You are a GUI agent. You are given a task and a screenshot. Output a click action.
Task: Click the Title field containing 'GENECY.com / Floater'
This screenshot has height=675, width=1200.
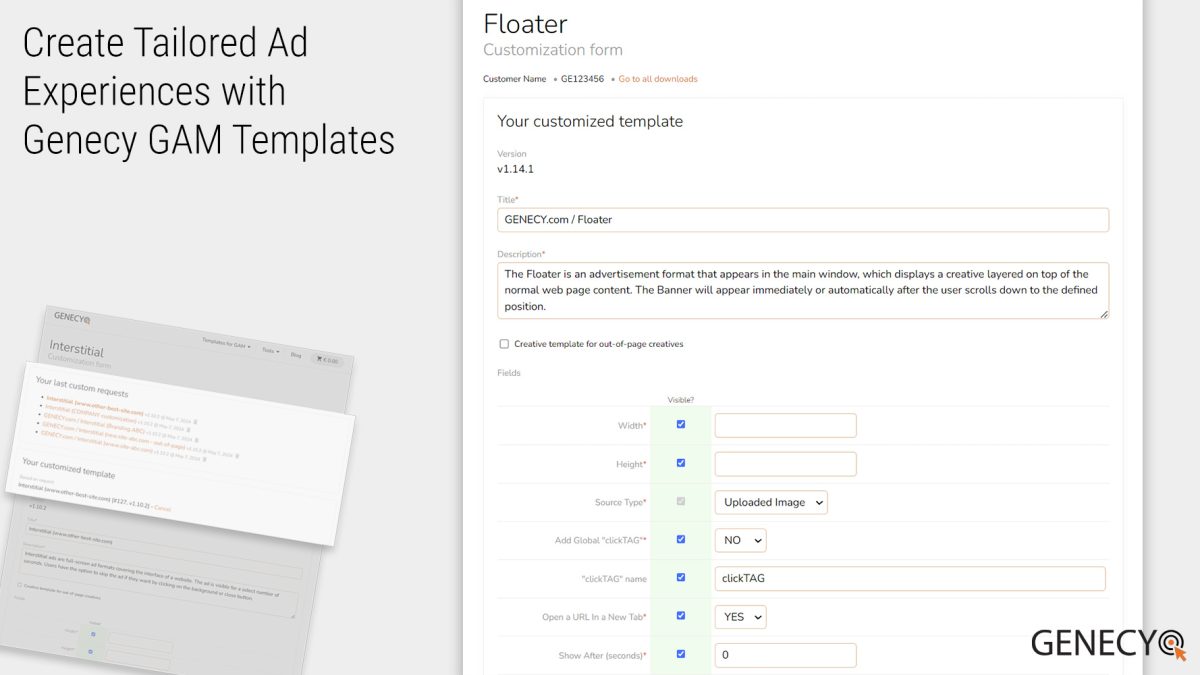tap(803, 220)
